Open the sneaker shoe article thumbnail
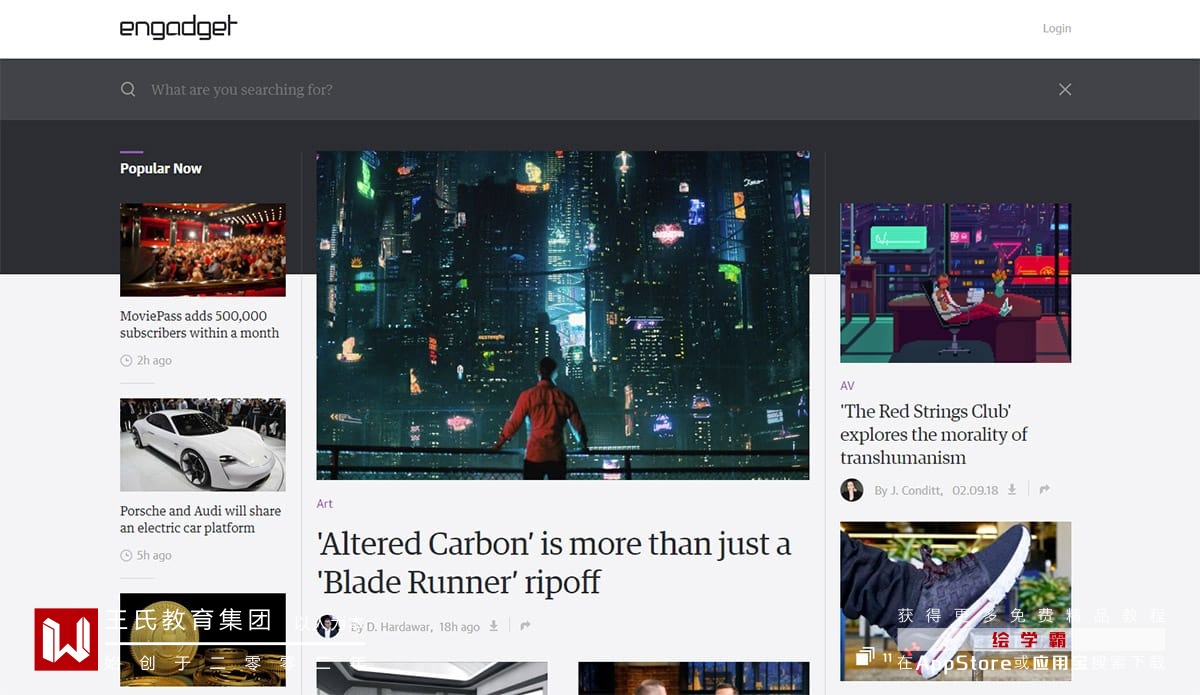 click(955, 601)
